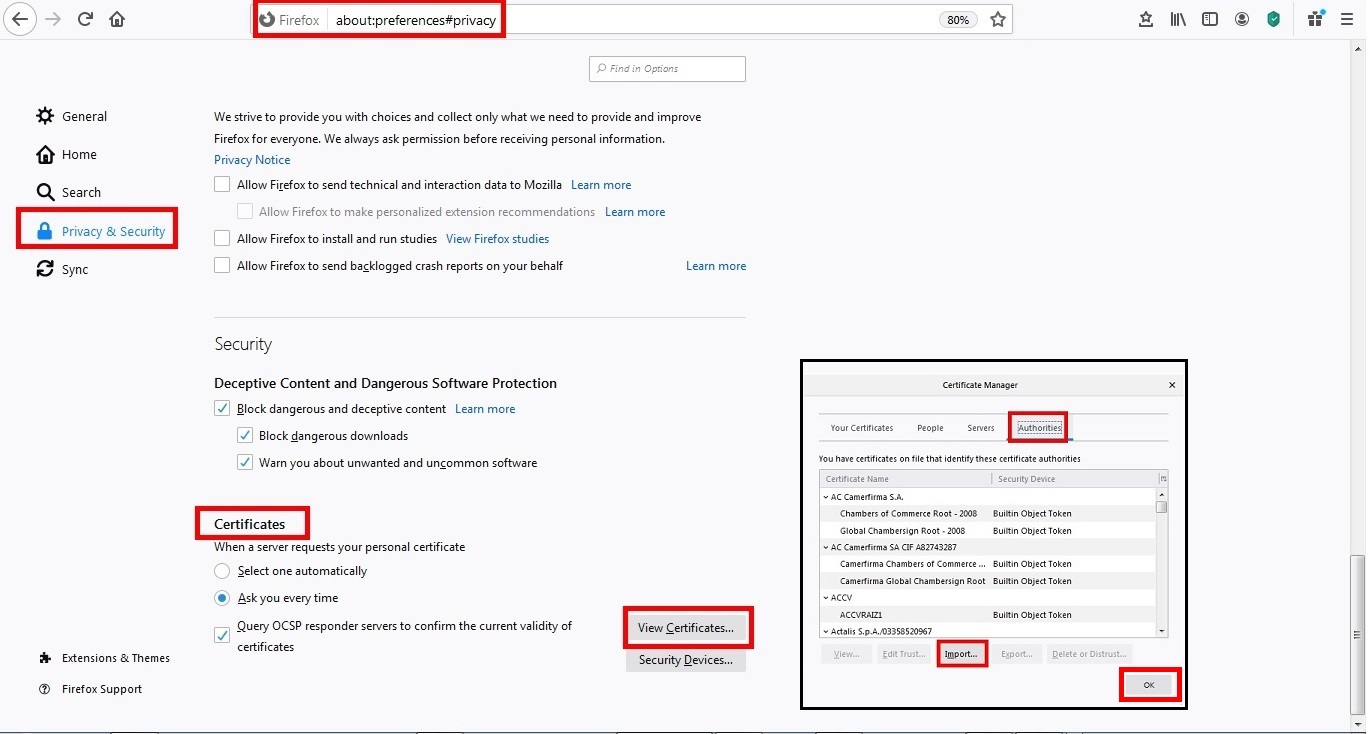
Task: Reload the current page
Action: 85,19
